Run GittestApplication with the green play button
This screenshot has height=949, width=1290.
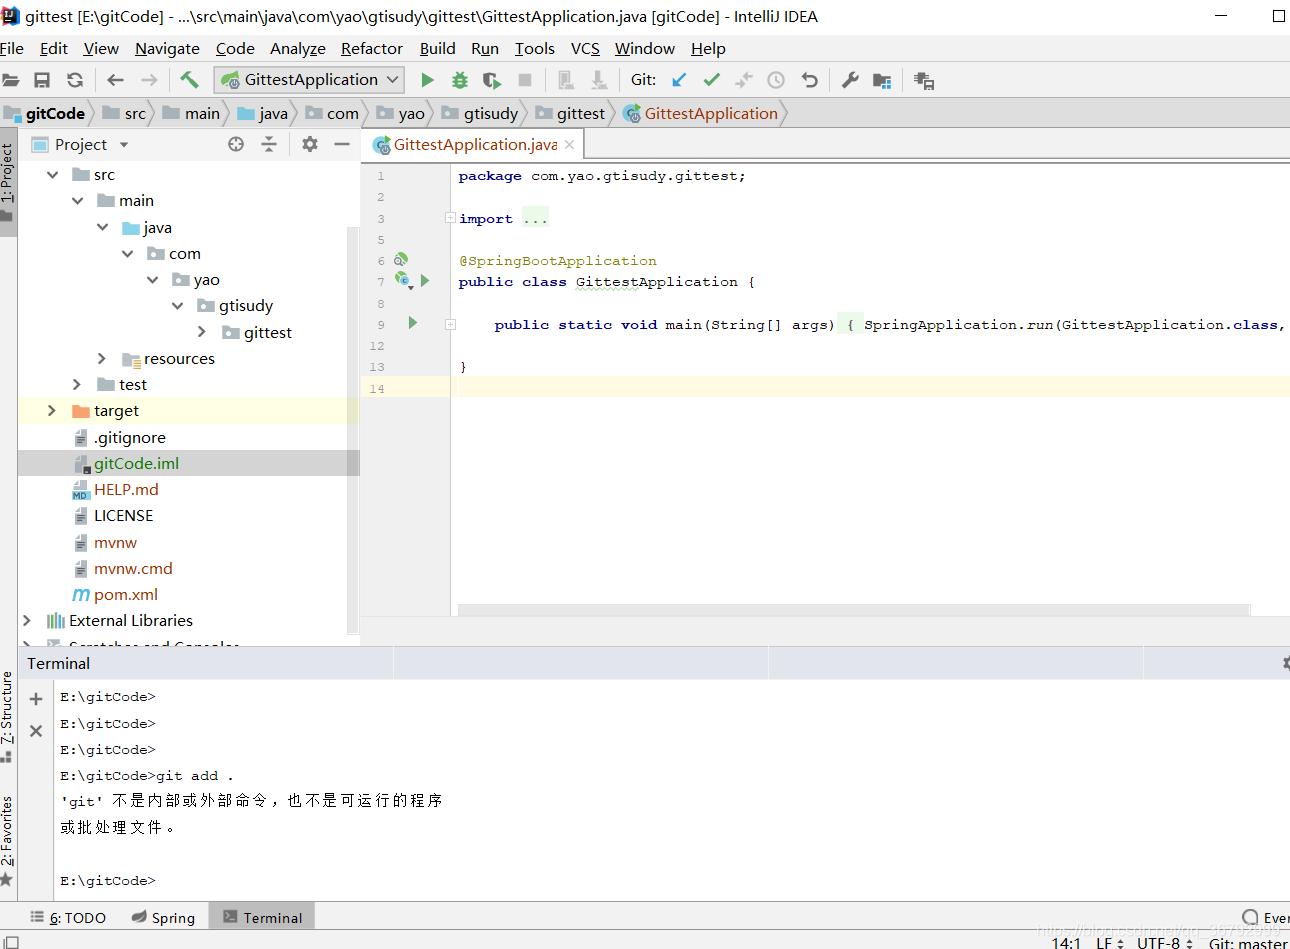(427, 80)
